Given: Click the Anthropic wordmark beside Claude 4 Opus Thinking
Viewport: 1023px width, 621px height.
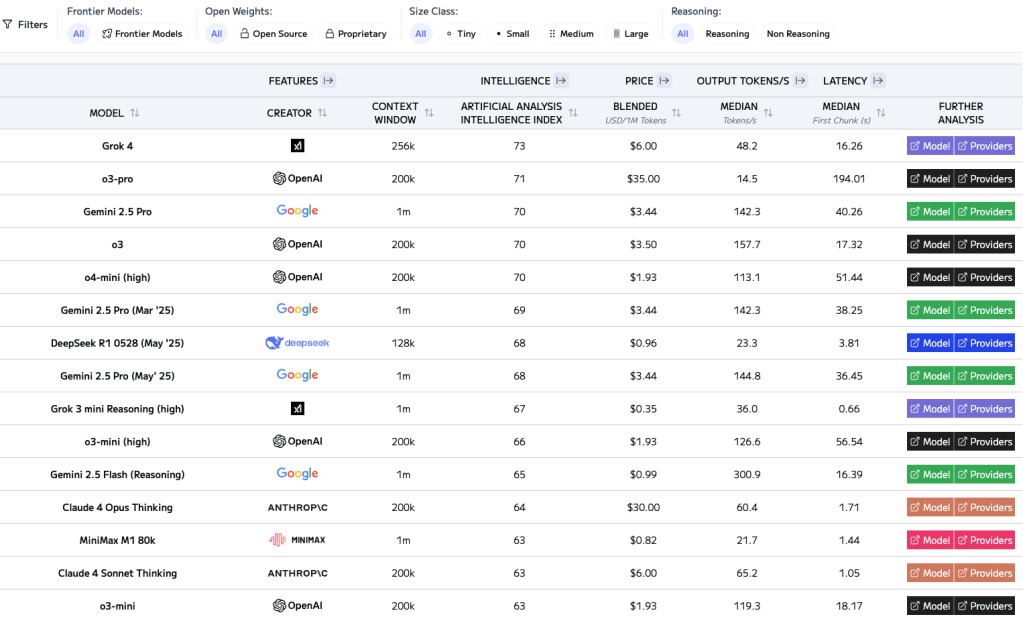Looking at the screenshot, I should point(296,507).
